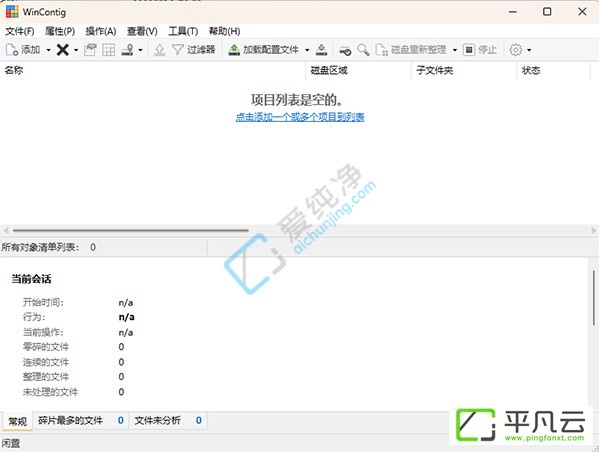The image size is (600, 452).
Task: Open the settings gear icon
Action: click(515, 50)
